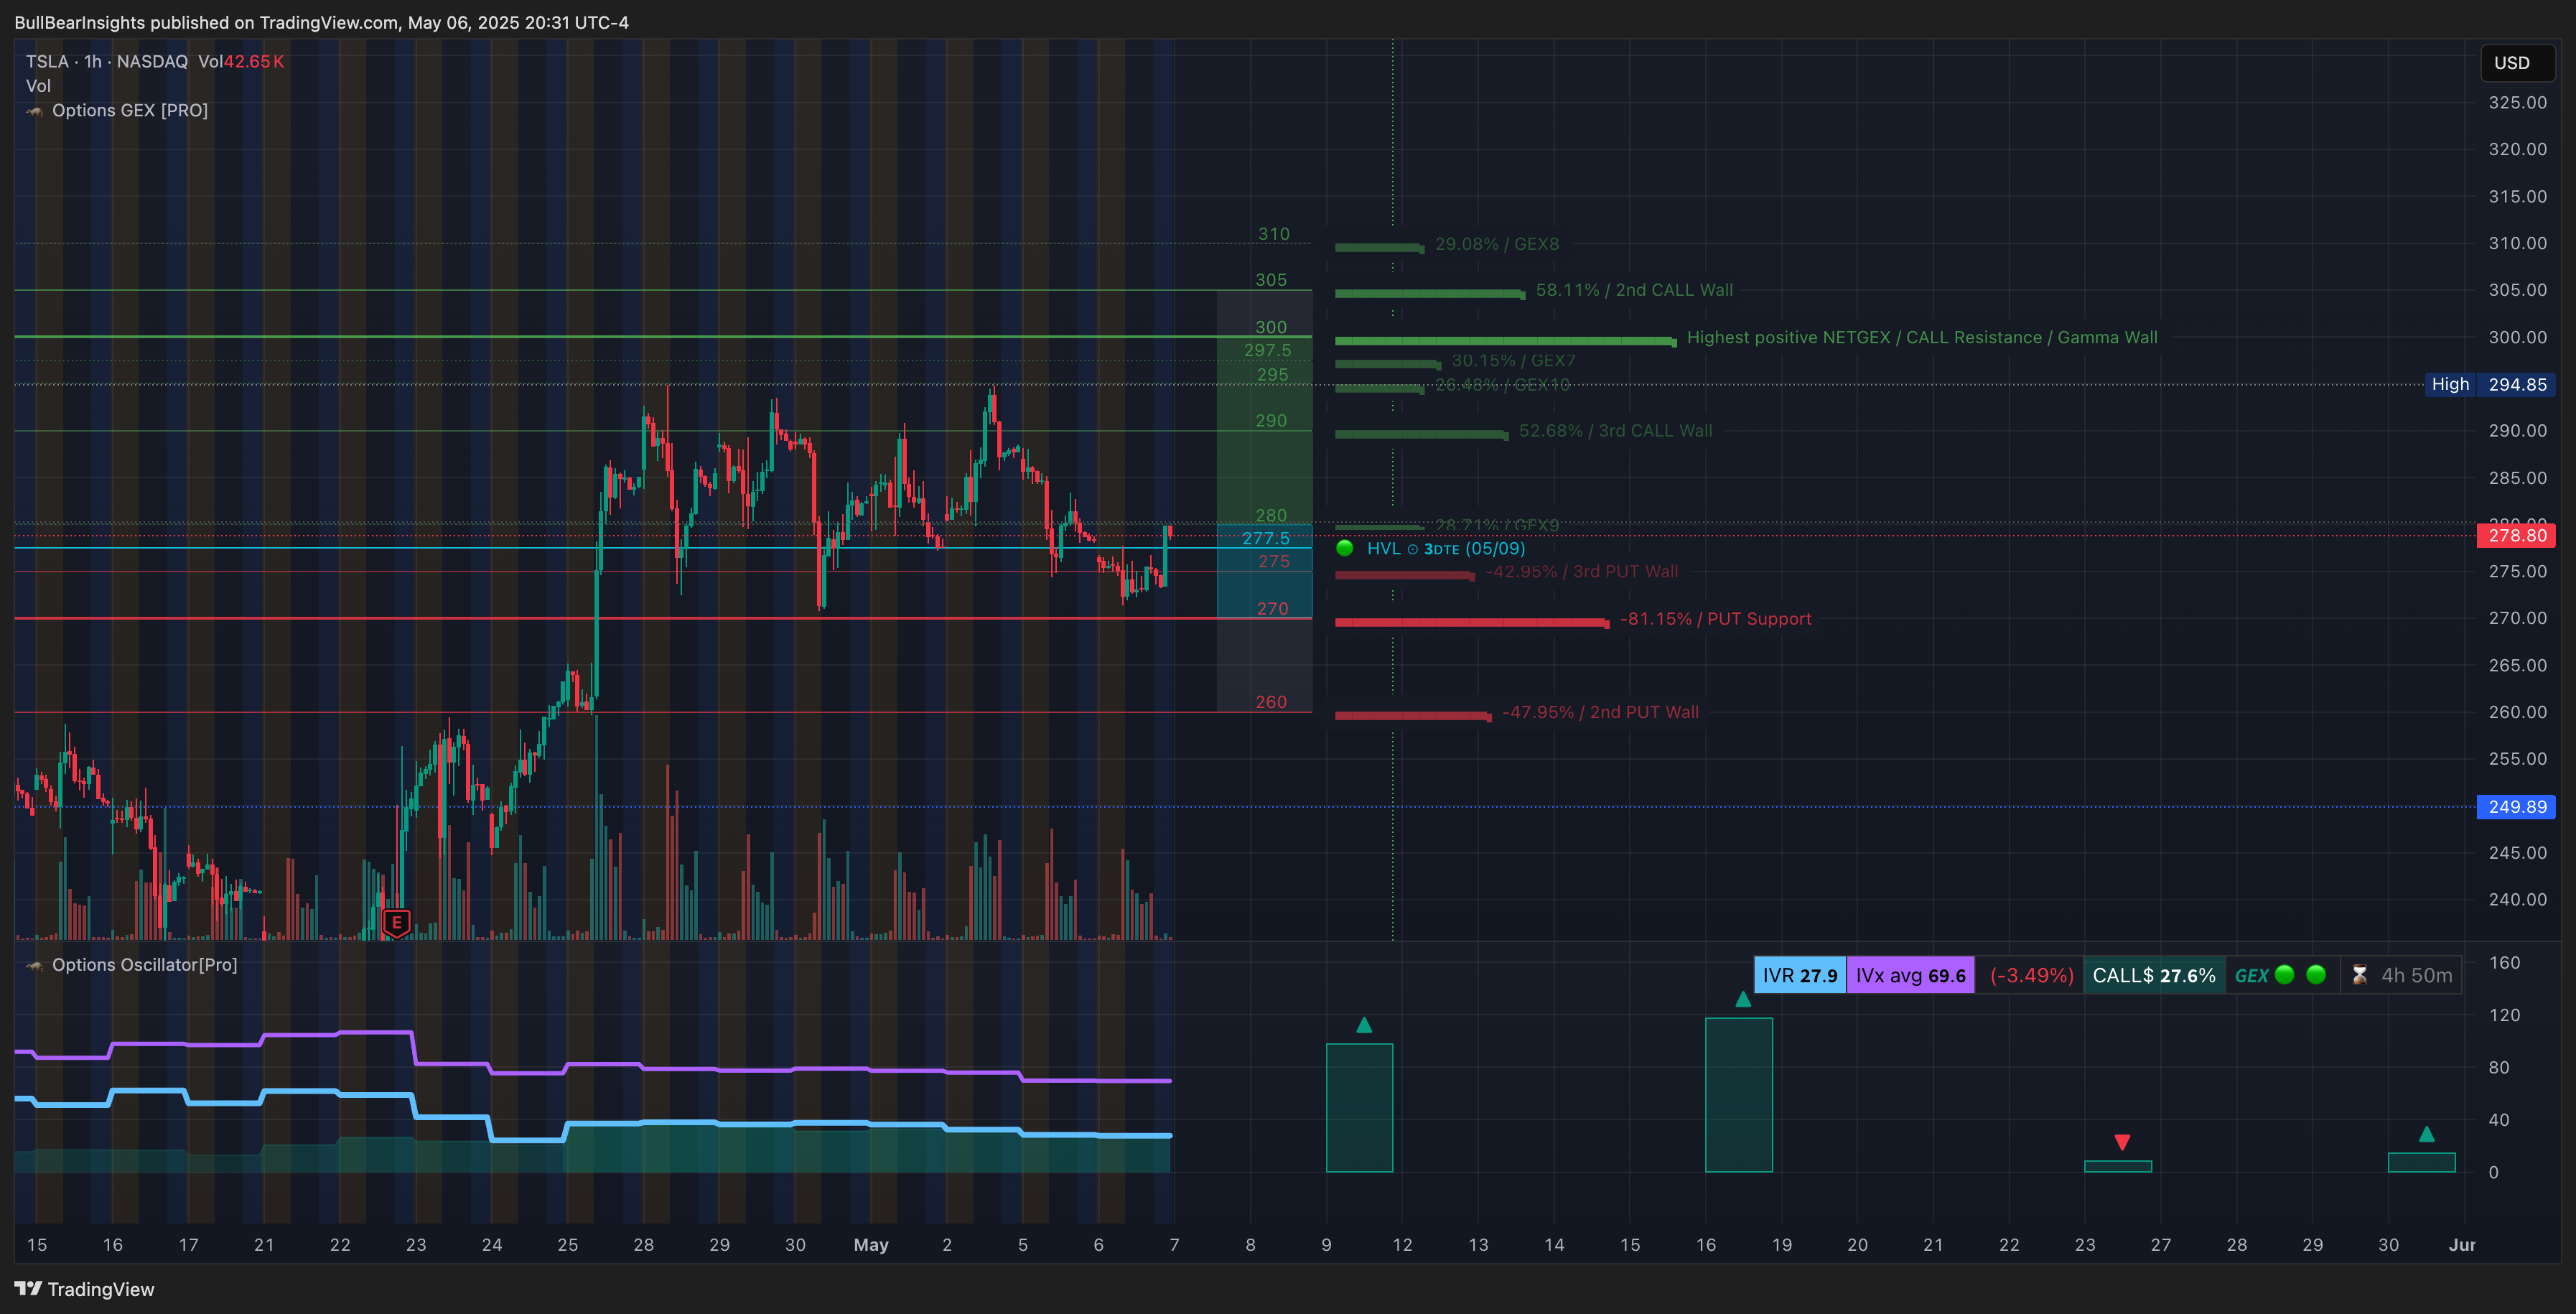Screen dimensions: 2576x1314
Task: Click the tall May 16 expiry bar in the oscillator
Action: (1738, 1095)
